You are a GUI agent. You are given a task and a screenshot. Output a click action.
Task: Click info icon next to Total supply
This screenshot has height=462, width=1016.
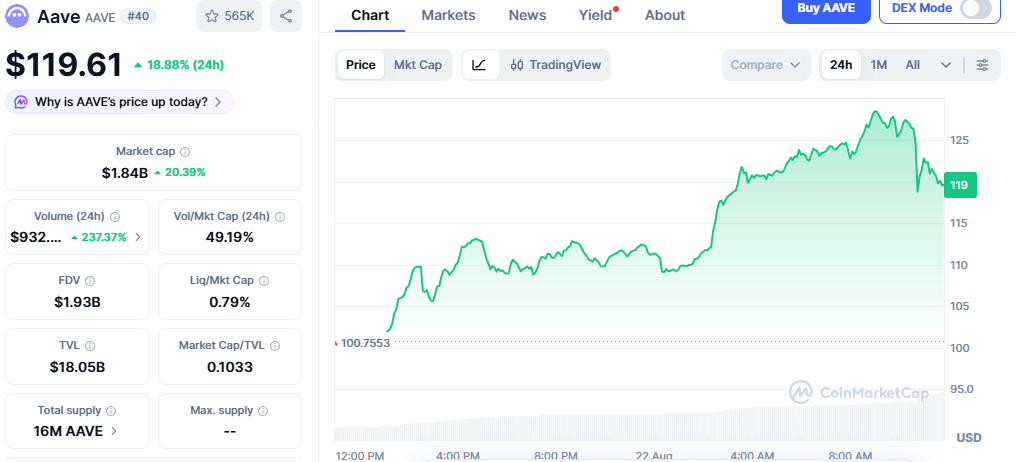(x=111, y=411)
